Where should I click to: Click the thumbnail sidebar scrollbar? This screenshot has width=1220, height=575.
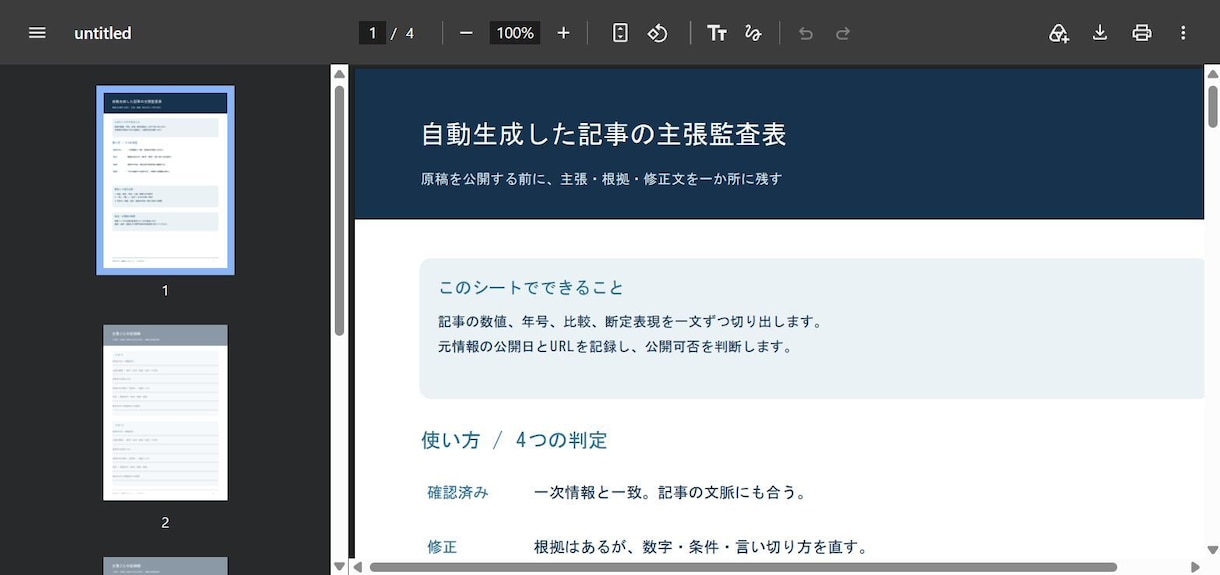point(339,210)
